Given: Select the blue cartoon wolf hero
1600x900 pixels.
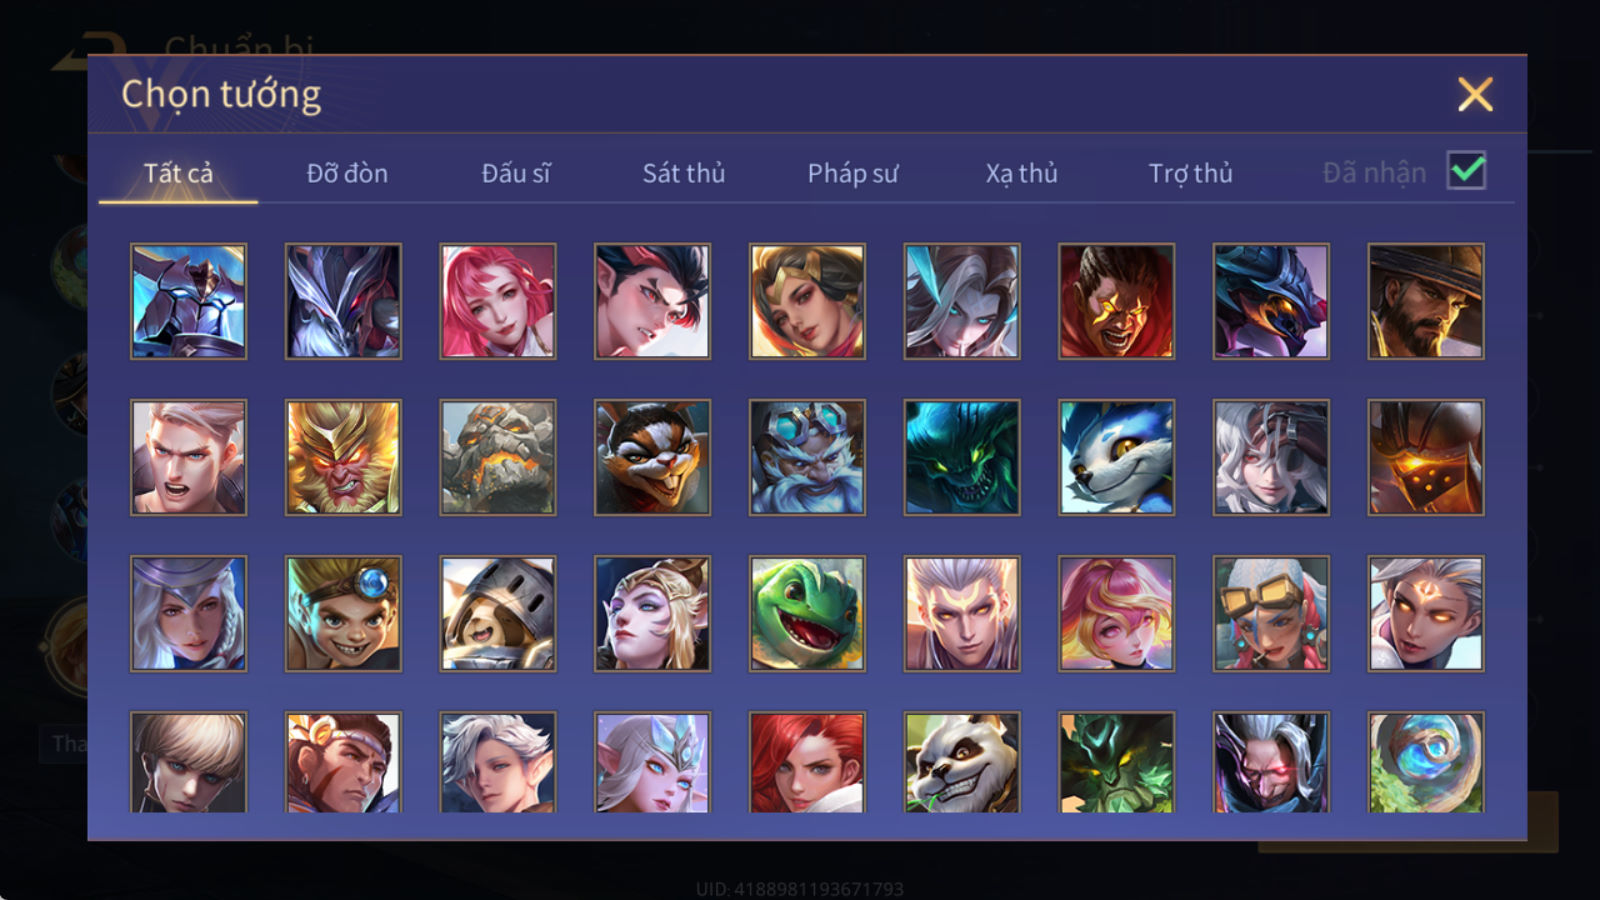Looking at the screenshot, I should pyautogui.click(x=1116, y=457).
